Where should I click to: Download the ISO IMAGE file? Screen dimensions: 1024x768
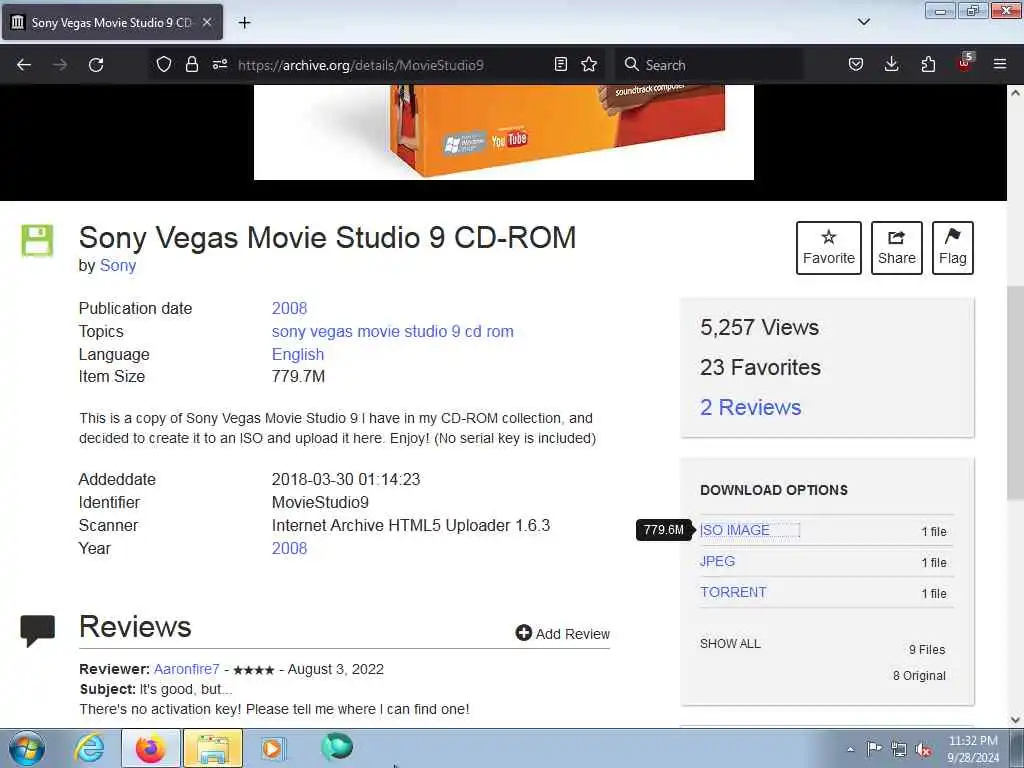pyautogui.click(x=735, y=530)
